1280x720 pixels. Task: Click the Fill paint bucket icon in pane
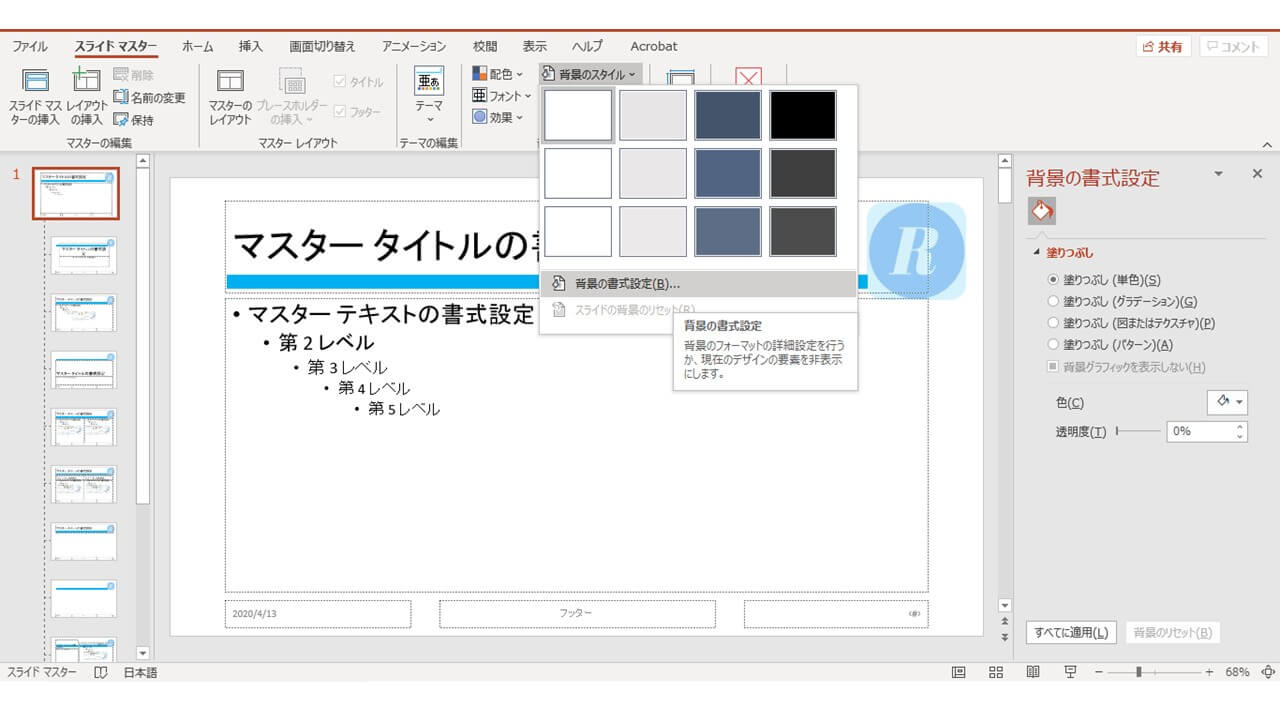[x=1042, y=211]
